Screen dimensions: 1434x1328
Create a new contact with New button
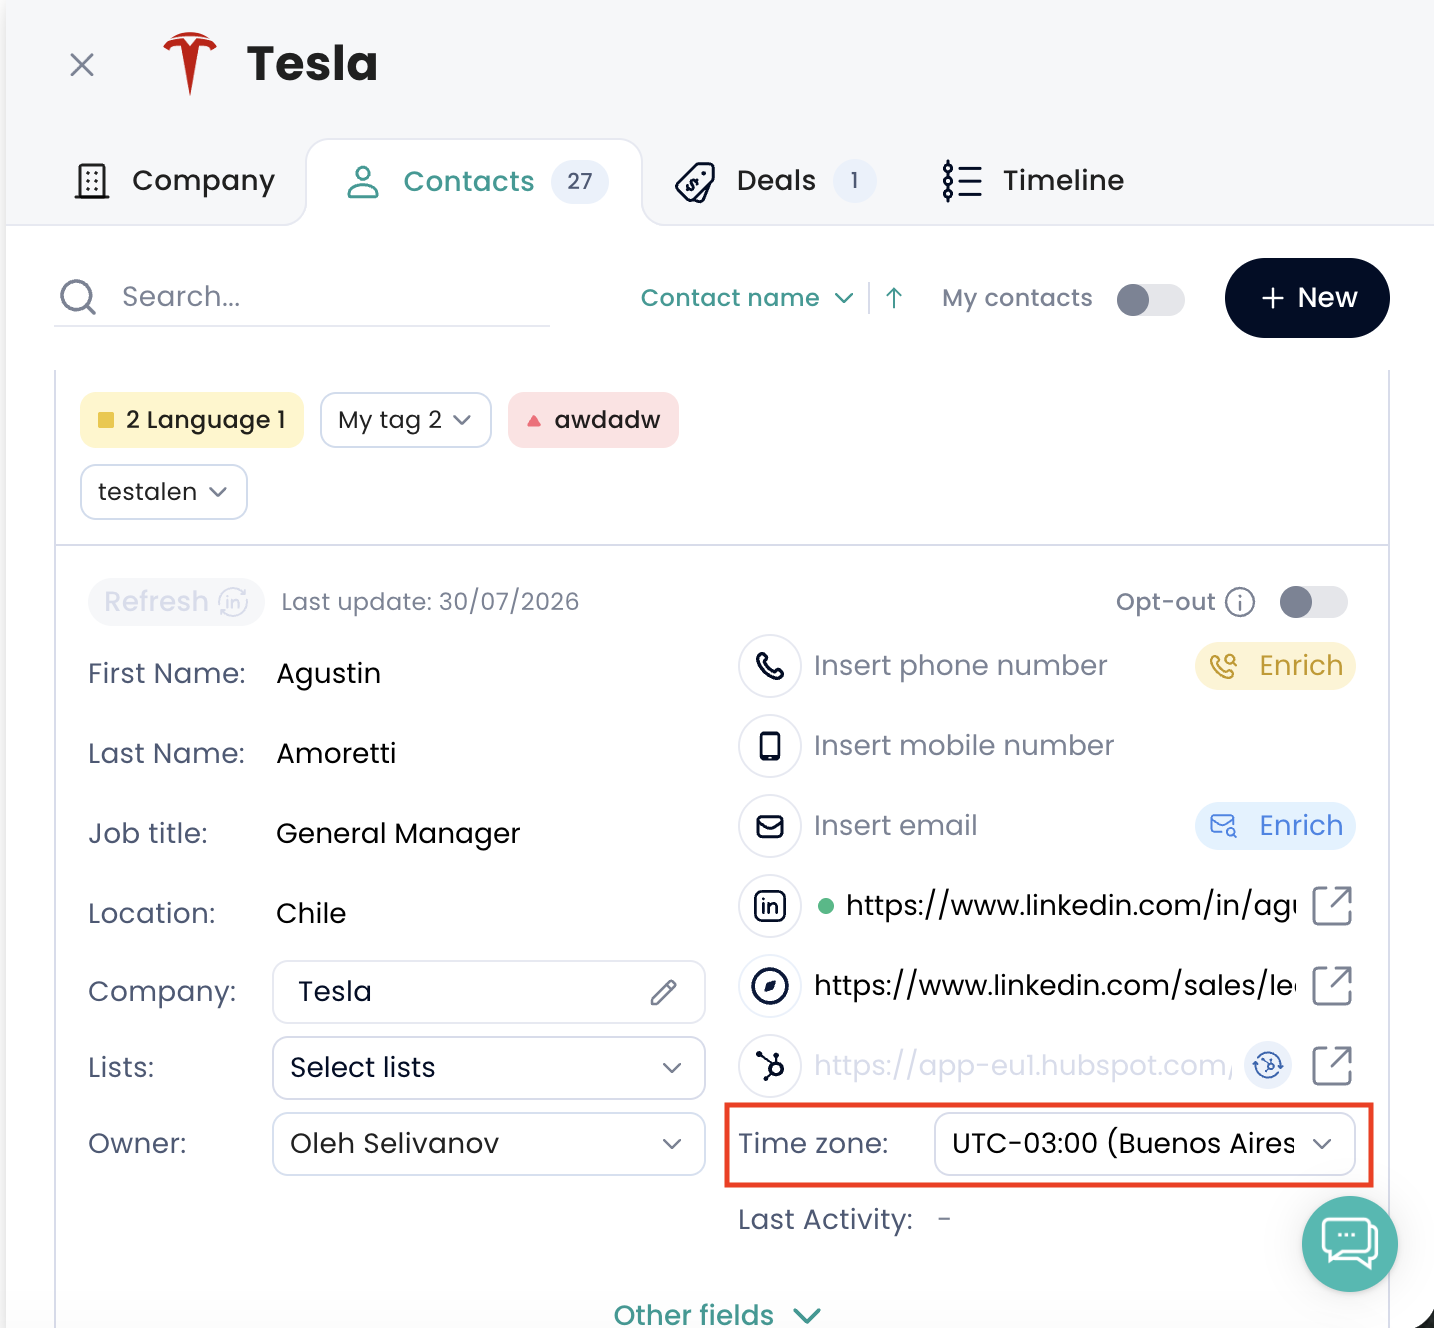(x=1307, y=298)
